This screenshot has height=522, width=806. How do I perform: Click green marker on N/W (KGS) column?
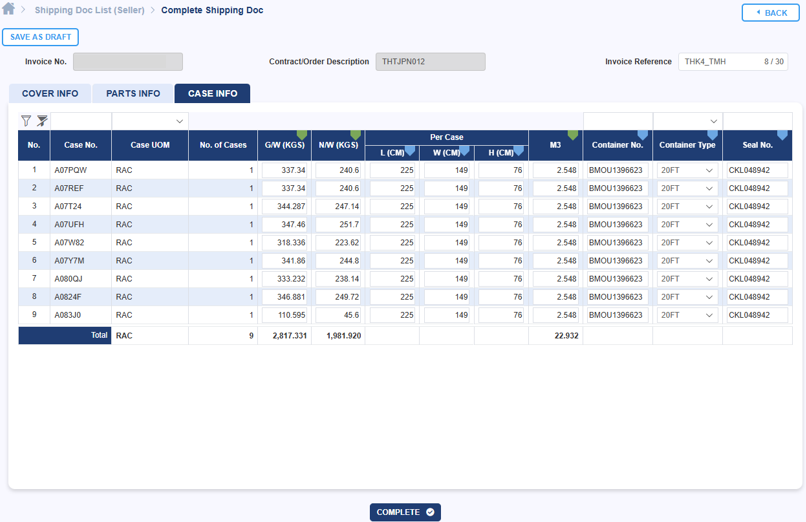tap(356, 135)
